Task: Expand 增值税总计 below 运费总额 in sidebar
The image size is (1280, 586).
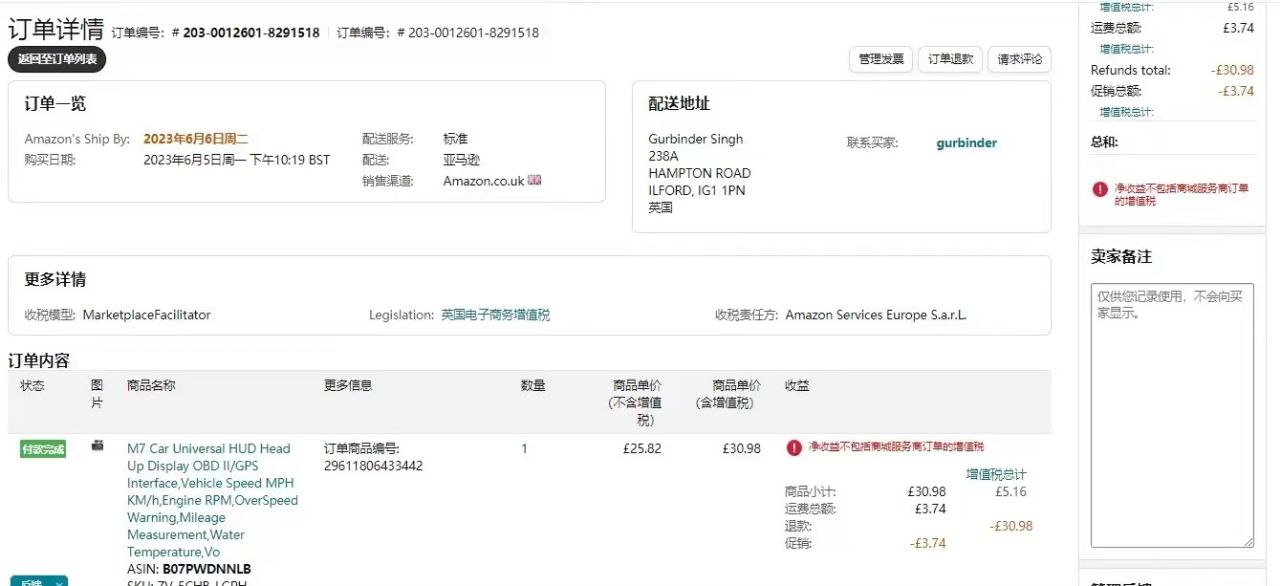Action: [1126, 49]
